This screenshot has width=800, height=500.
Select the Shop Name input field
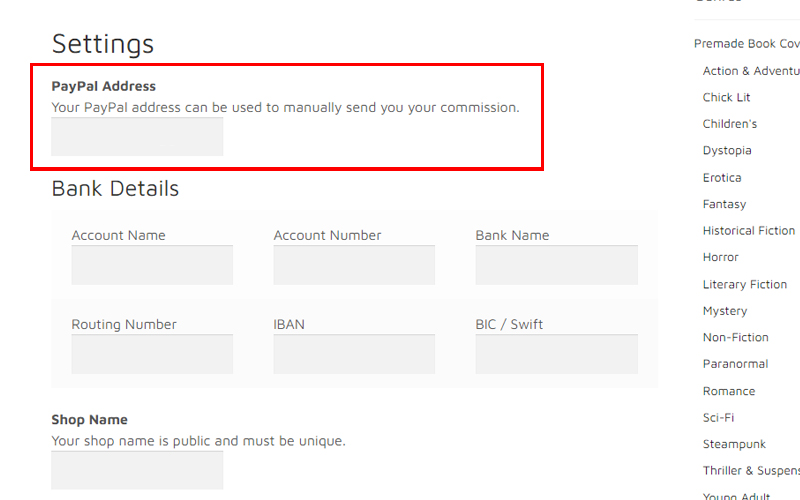137,470
